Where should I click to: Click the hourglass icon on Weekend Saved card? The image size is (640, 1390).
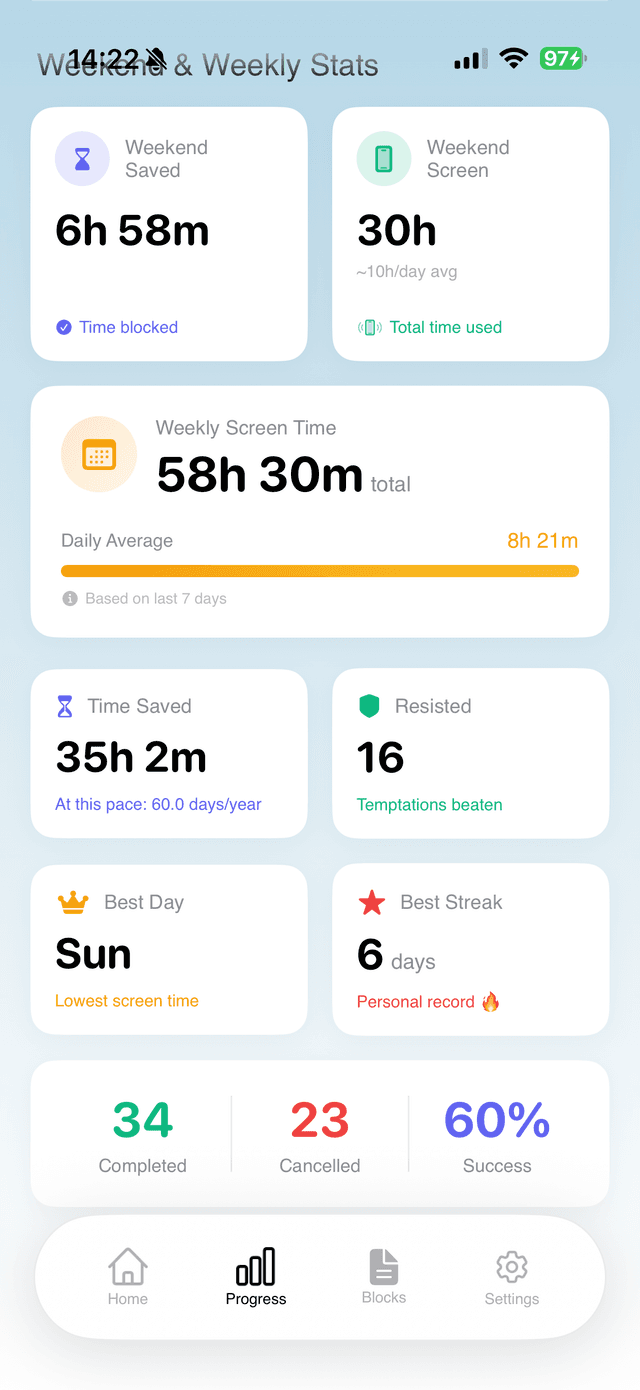(x=83, y=158)
